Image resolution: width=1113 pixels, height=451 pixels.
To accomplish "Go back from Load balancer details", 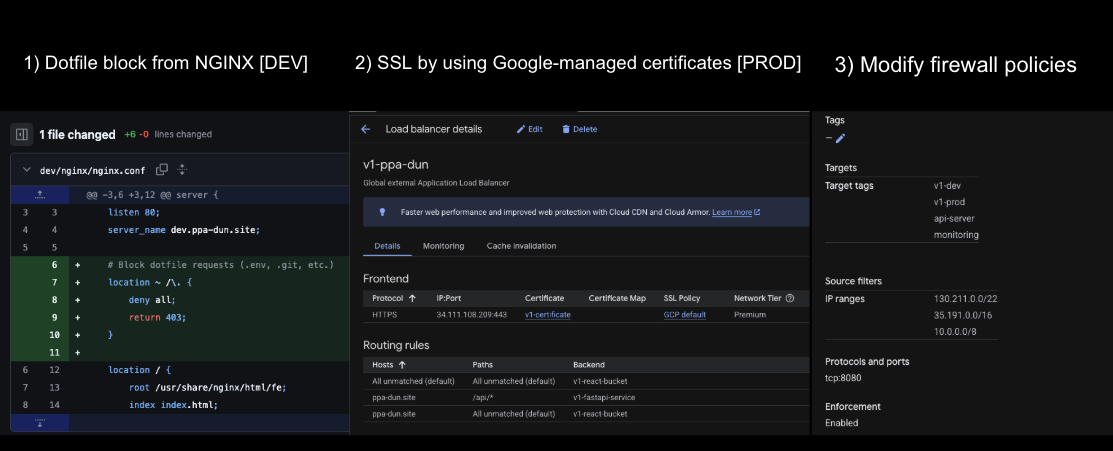I will pos(365,129).
